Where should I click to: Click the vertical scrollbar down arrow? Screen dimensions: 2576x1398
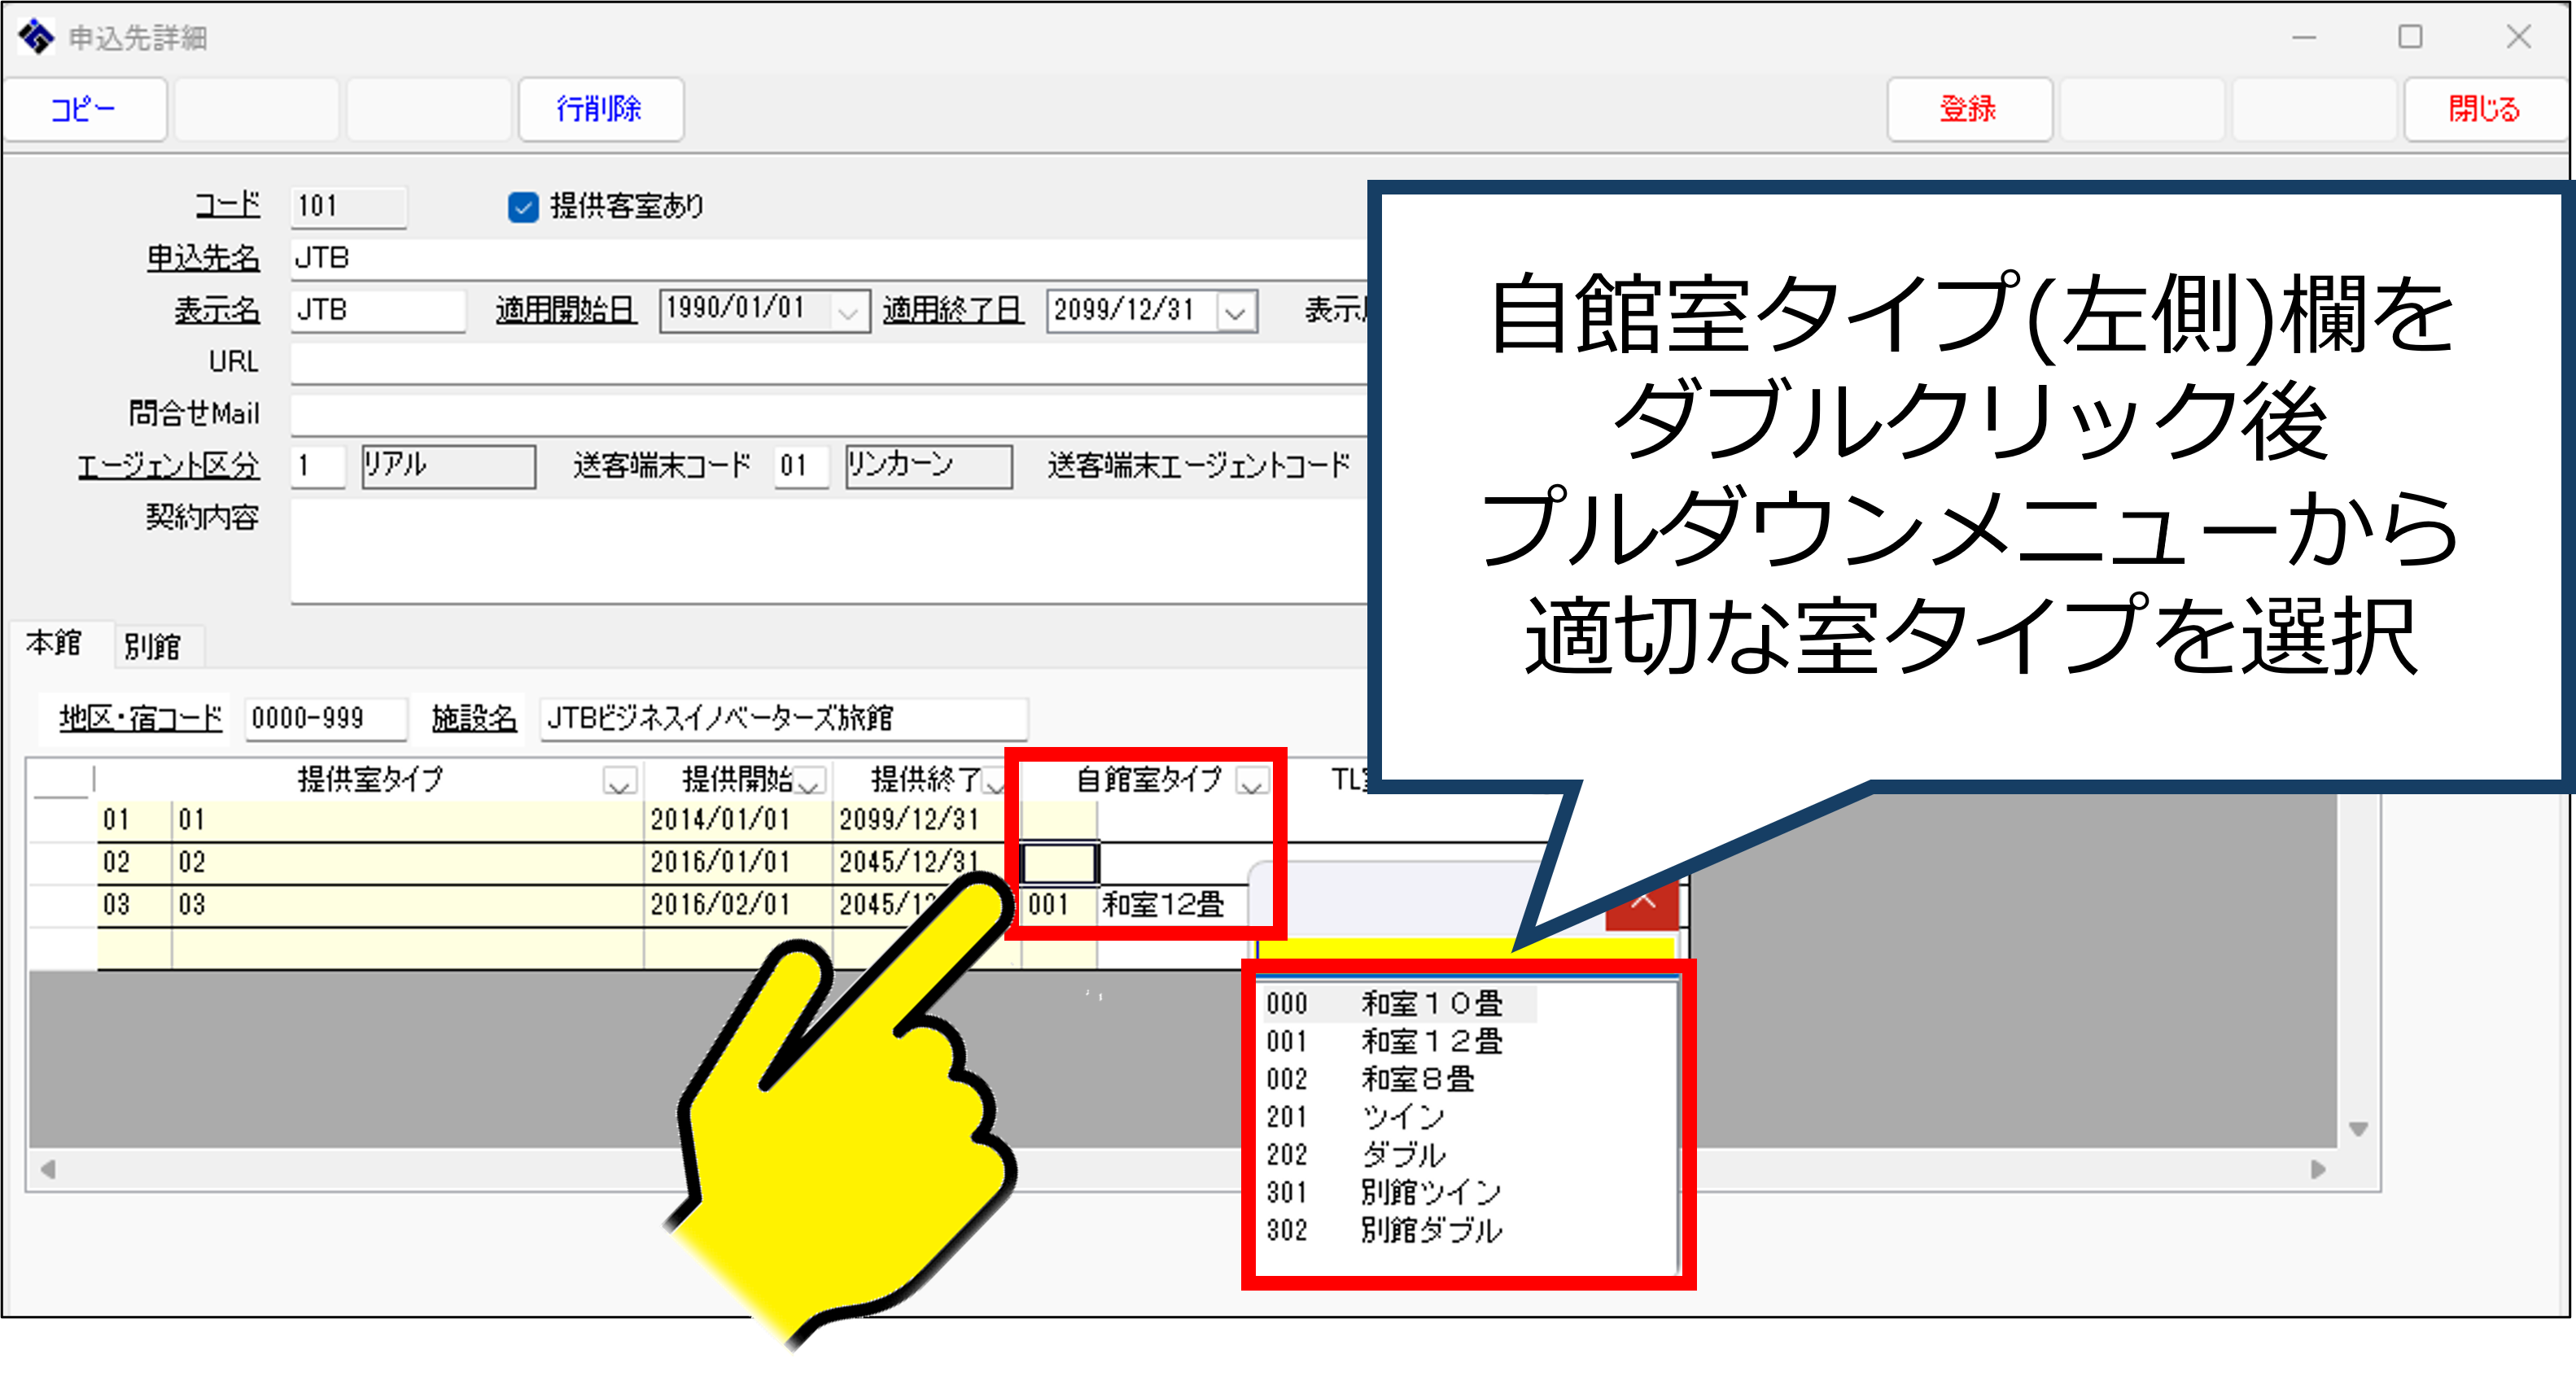(2358, 1129)
